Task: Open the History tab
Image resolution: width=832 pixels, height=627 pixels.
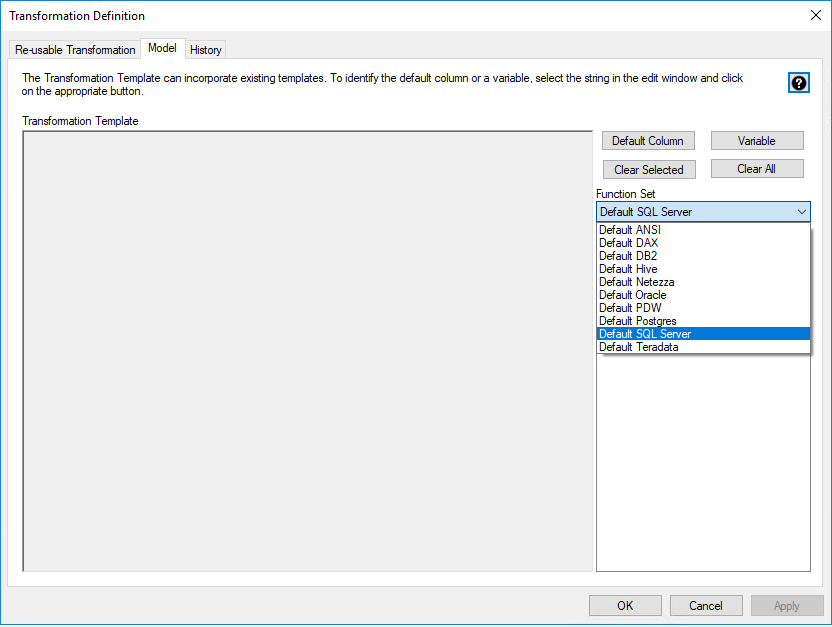Action: pyautogui.click(x=206, y=50)
